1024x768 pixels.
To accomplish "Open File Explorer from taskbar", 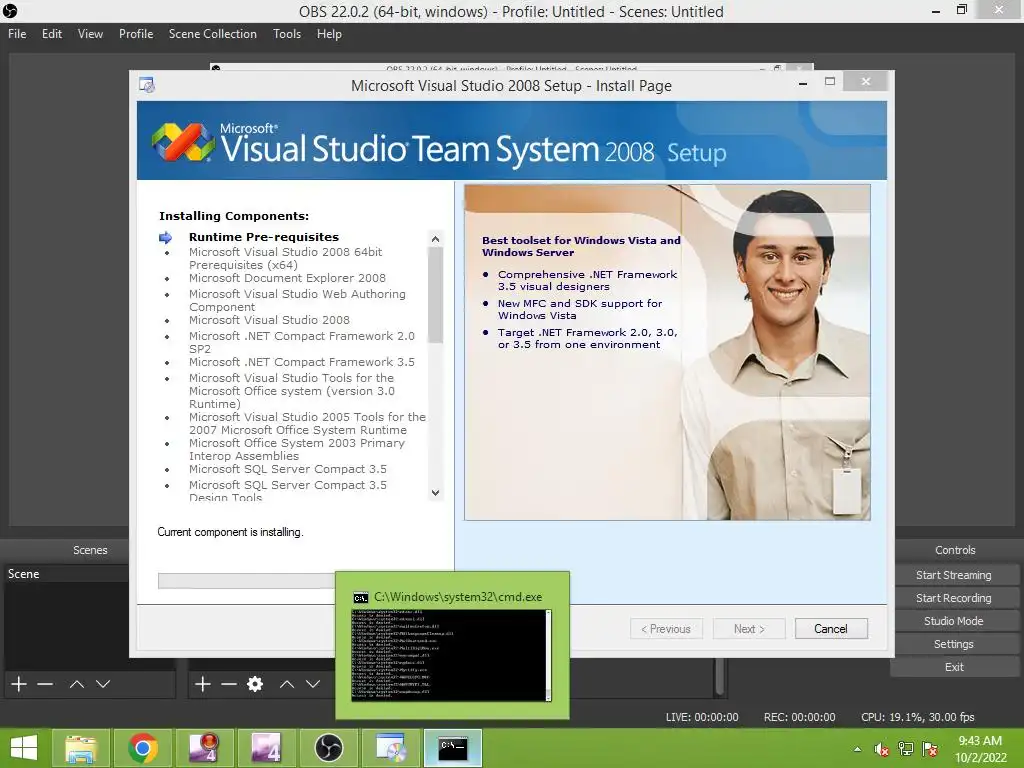I will point(81,748).
